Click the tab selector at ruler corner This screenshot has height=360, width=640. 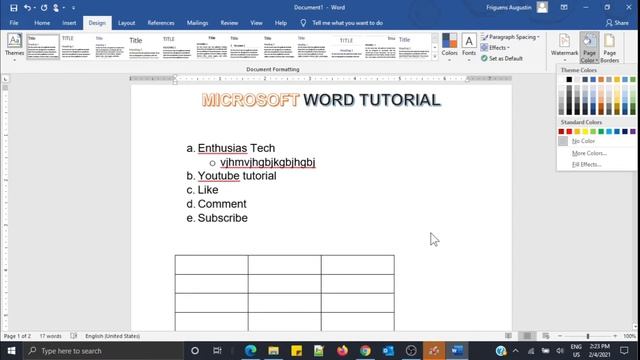[5, 79]
